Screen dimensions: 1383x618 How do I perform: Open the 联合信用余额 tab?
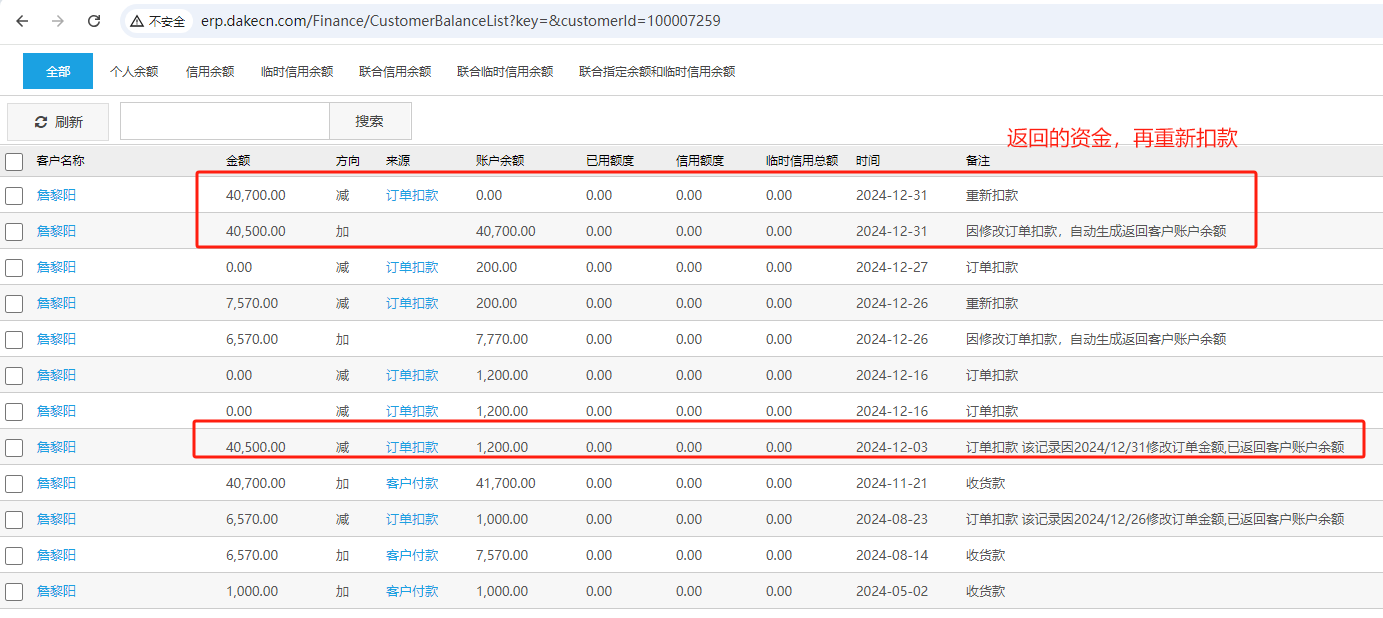395,72
